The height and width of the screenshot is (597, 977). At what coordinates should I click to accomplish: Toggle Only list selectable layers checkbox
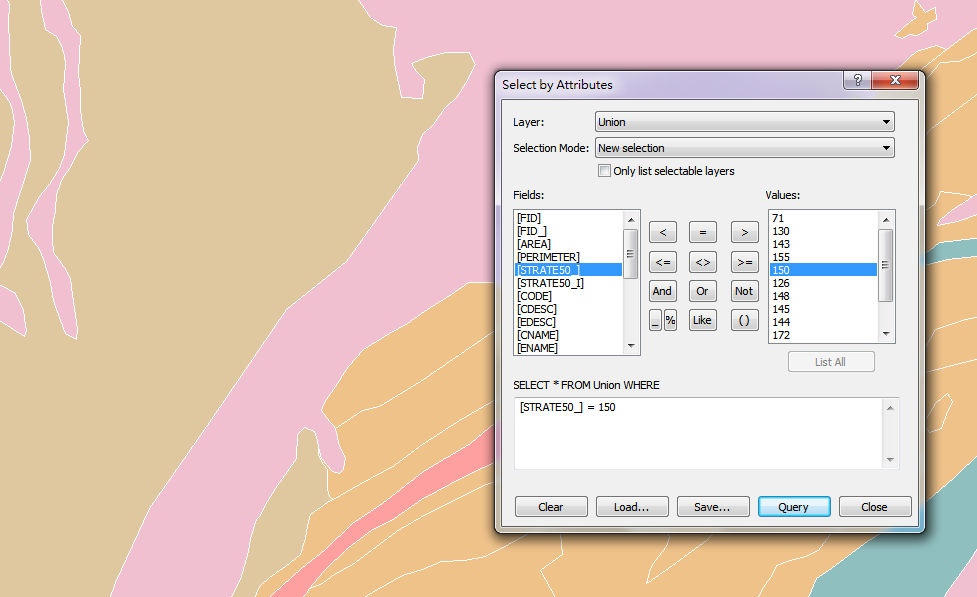pos(604,171)
